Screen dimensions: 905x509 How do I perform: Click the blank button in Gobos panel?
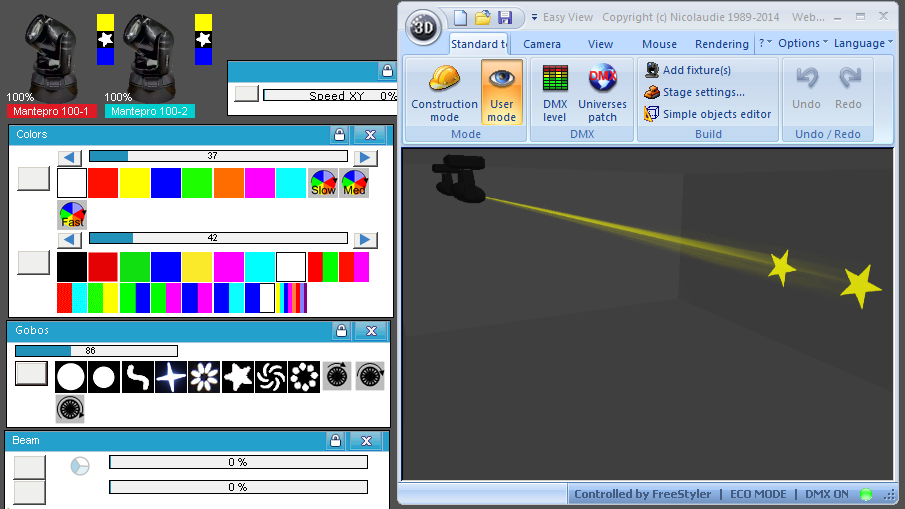[x=31, y=373]
